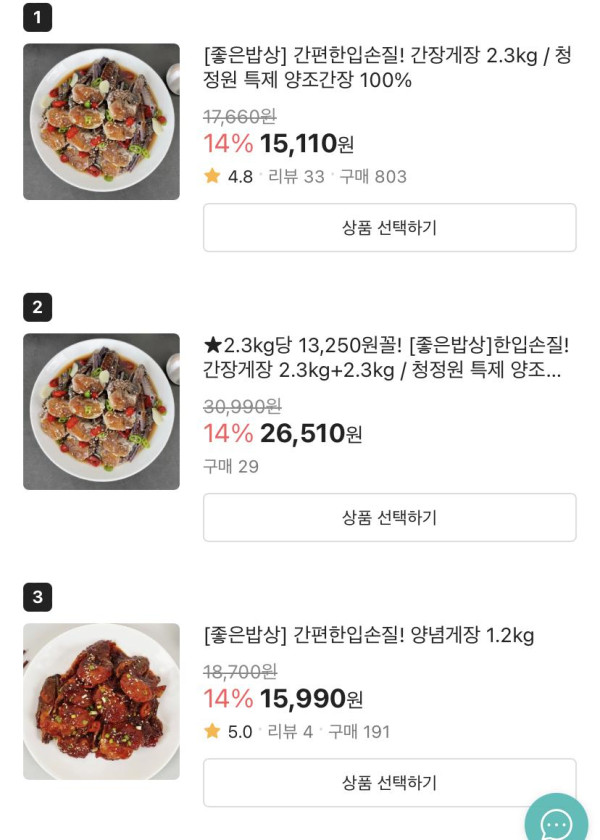Click the 26,510원 discounted price
This screenshot has width=600, height=840.
[x=310, y=434]
